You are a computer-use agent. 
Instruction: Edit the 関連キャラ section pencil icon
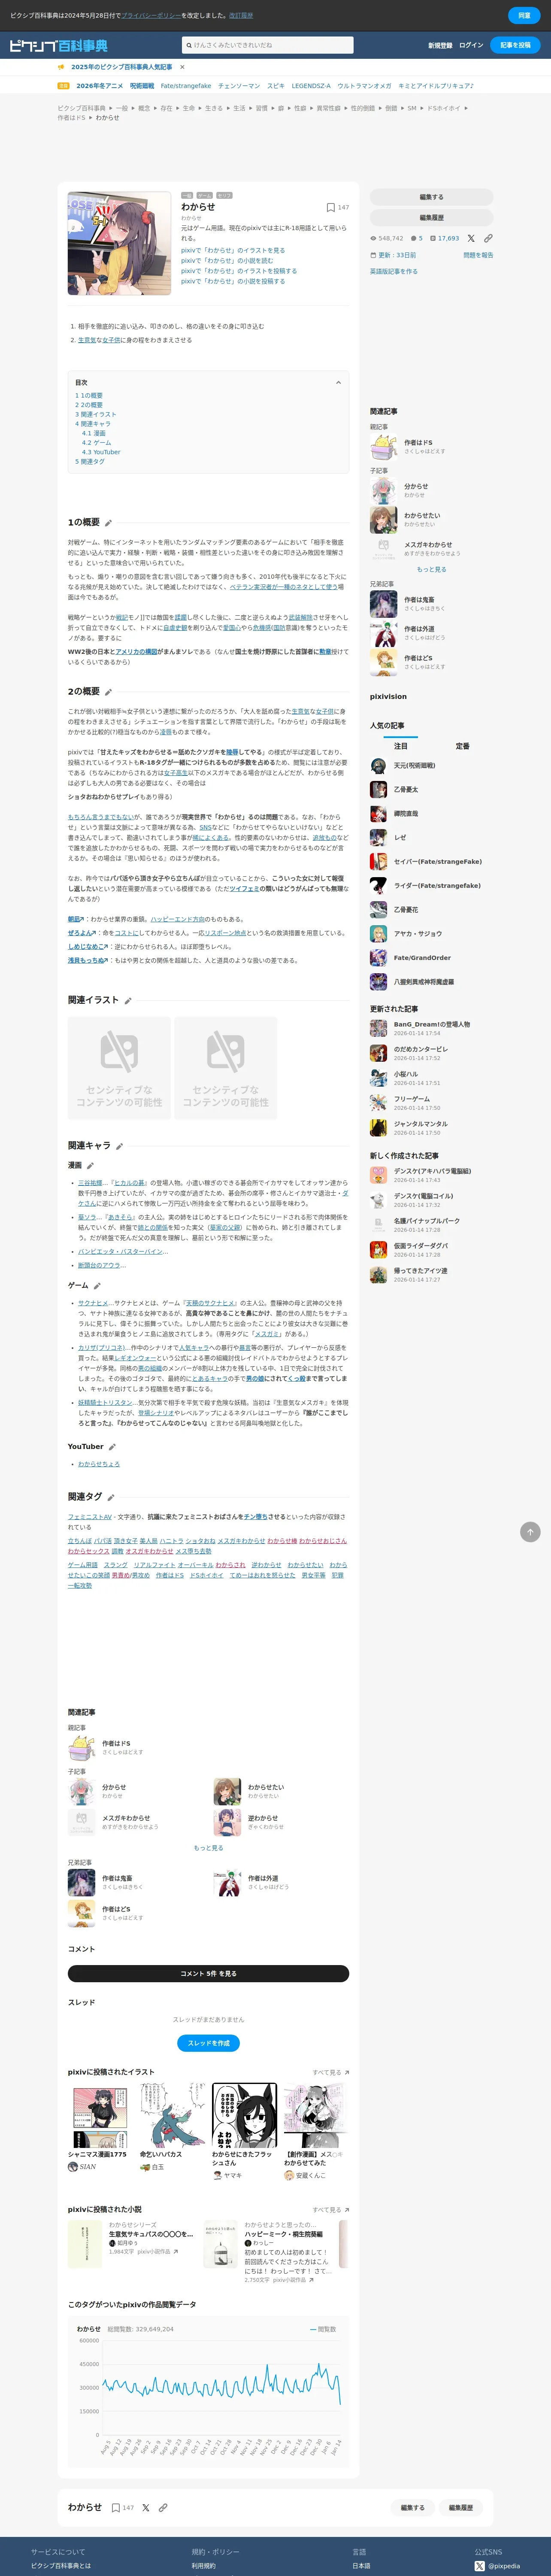[119, 1146]
